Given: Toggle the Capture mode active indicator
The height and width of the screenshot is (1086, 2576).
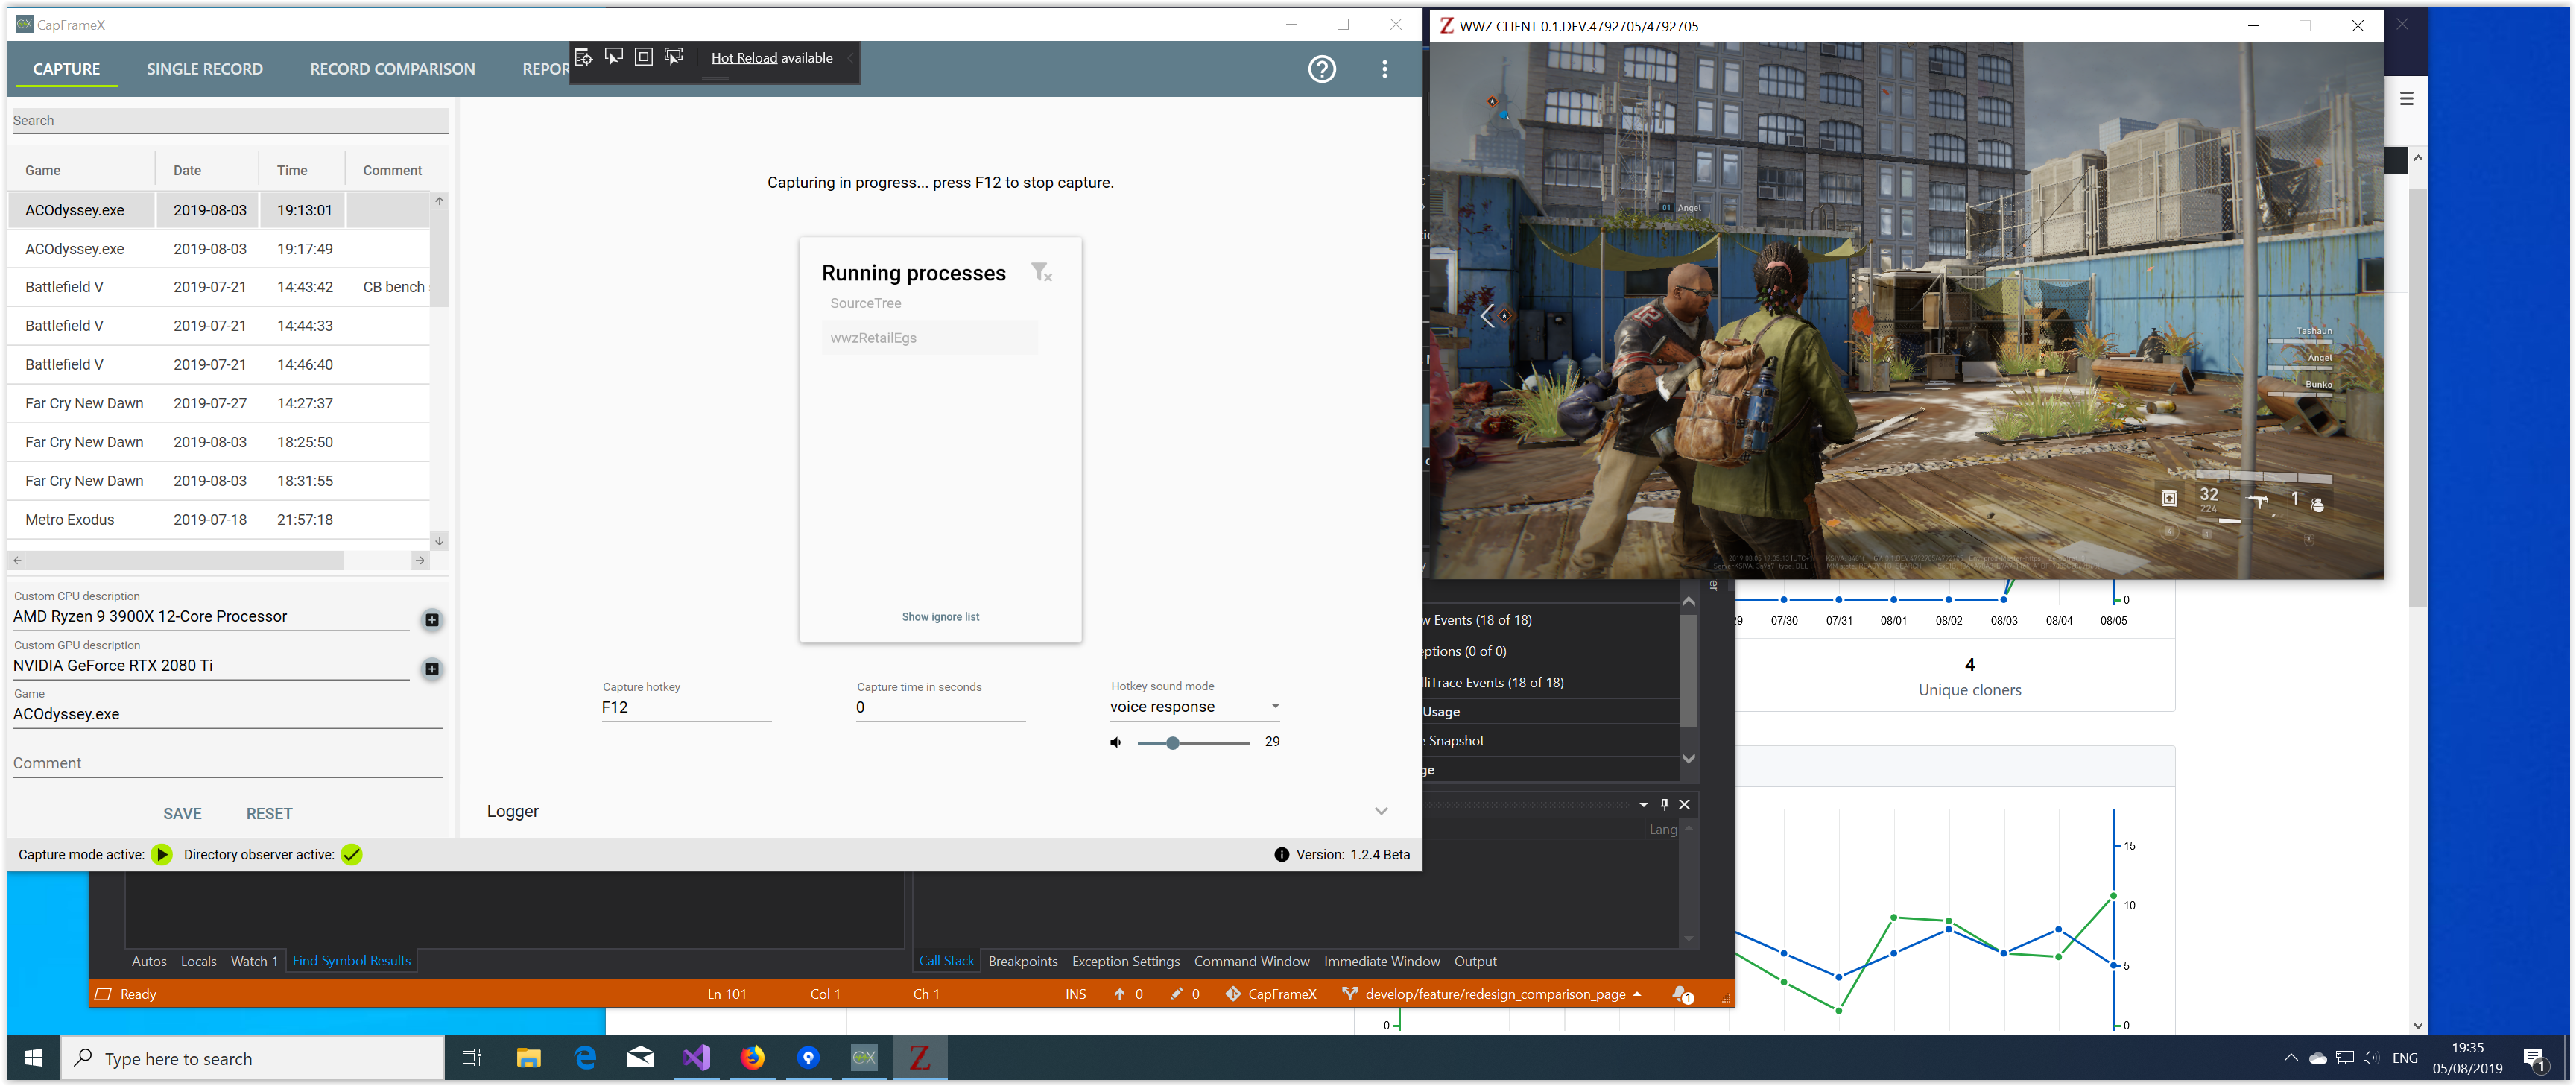Looking at the screenshot, I should pos(162,854).
